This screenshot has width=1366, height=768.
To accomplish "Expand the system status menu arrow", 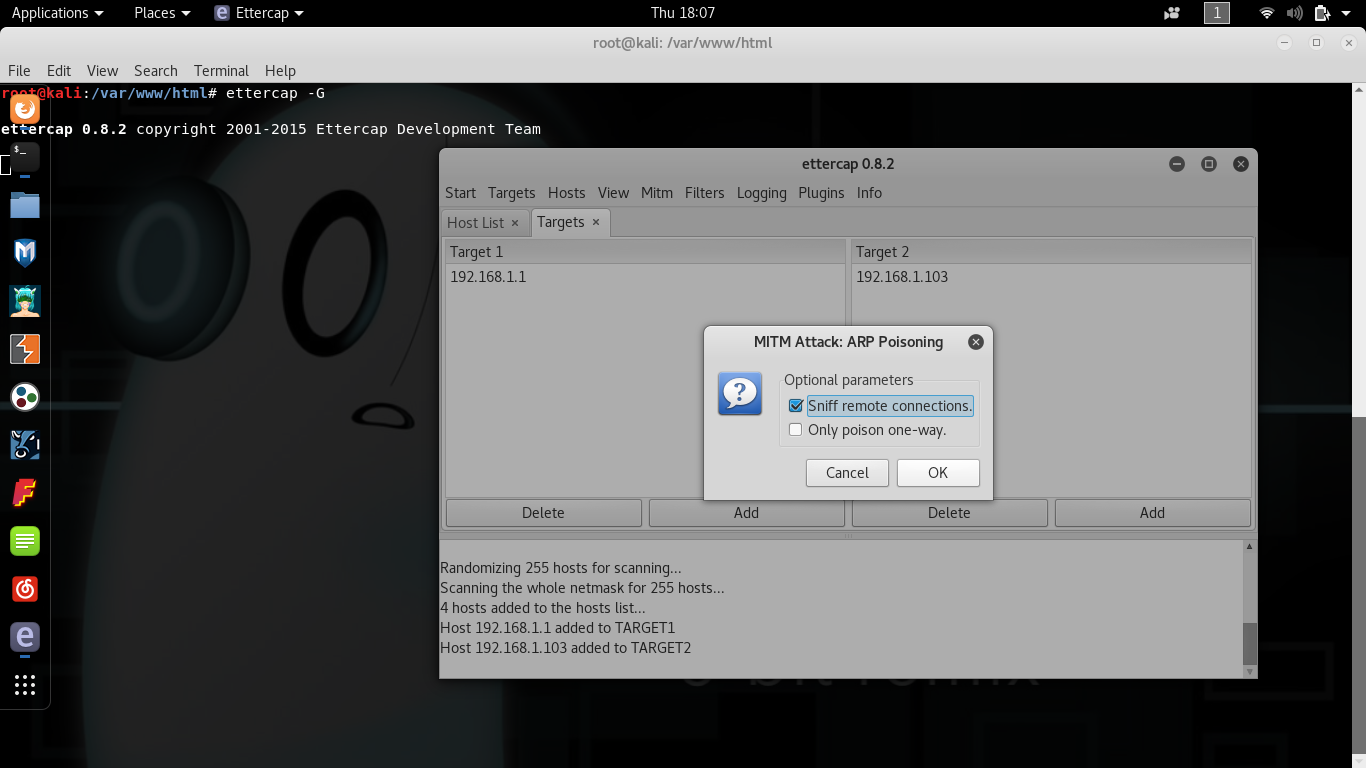I will (1346, 13).
